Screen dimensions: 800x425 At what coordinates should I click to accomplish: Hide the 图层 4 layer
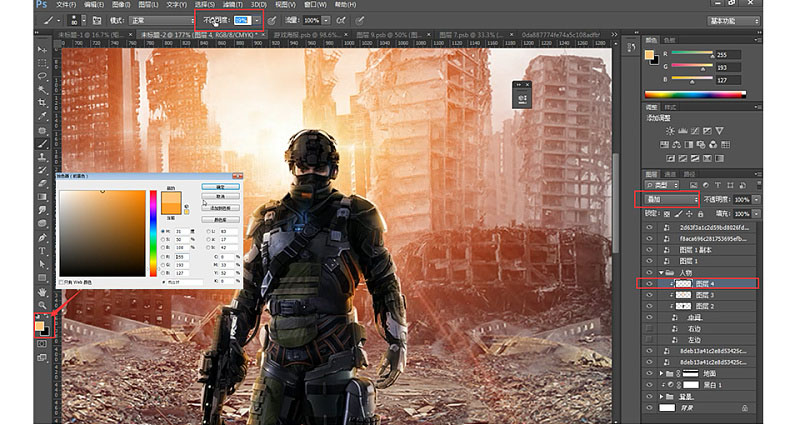point(649,284)
